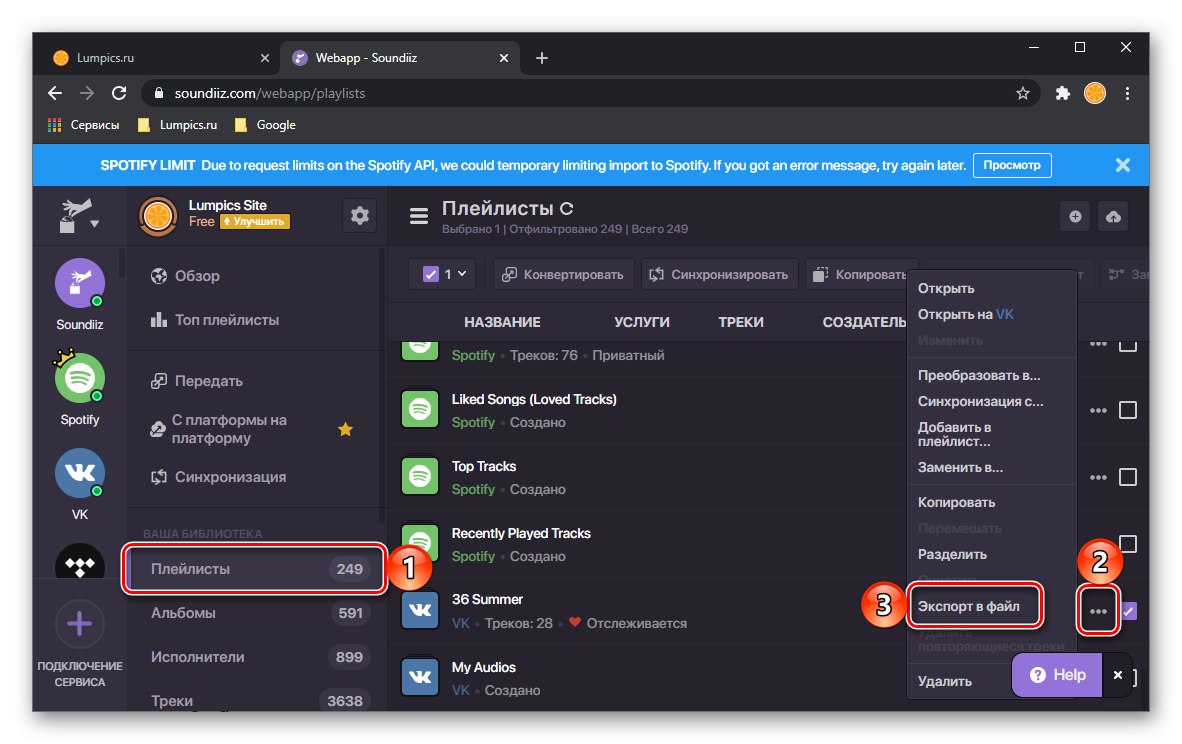
Task: Open the Help button
Action: tap(1057, 675)
